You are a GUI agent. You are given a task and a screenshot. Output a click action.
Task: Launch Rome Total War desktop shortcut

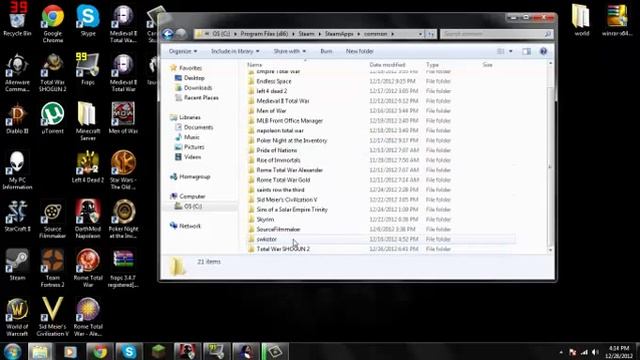88,268
